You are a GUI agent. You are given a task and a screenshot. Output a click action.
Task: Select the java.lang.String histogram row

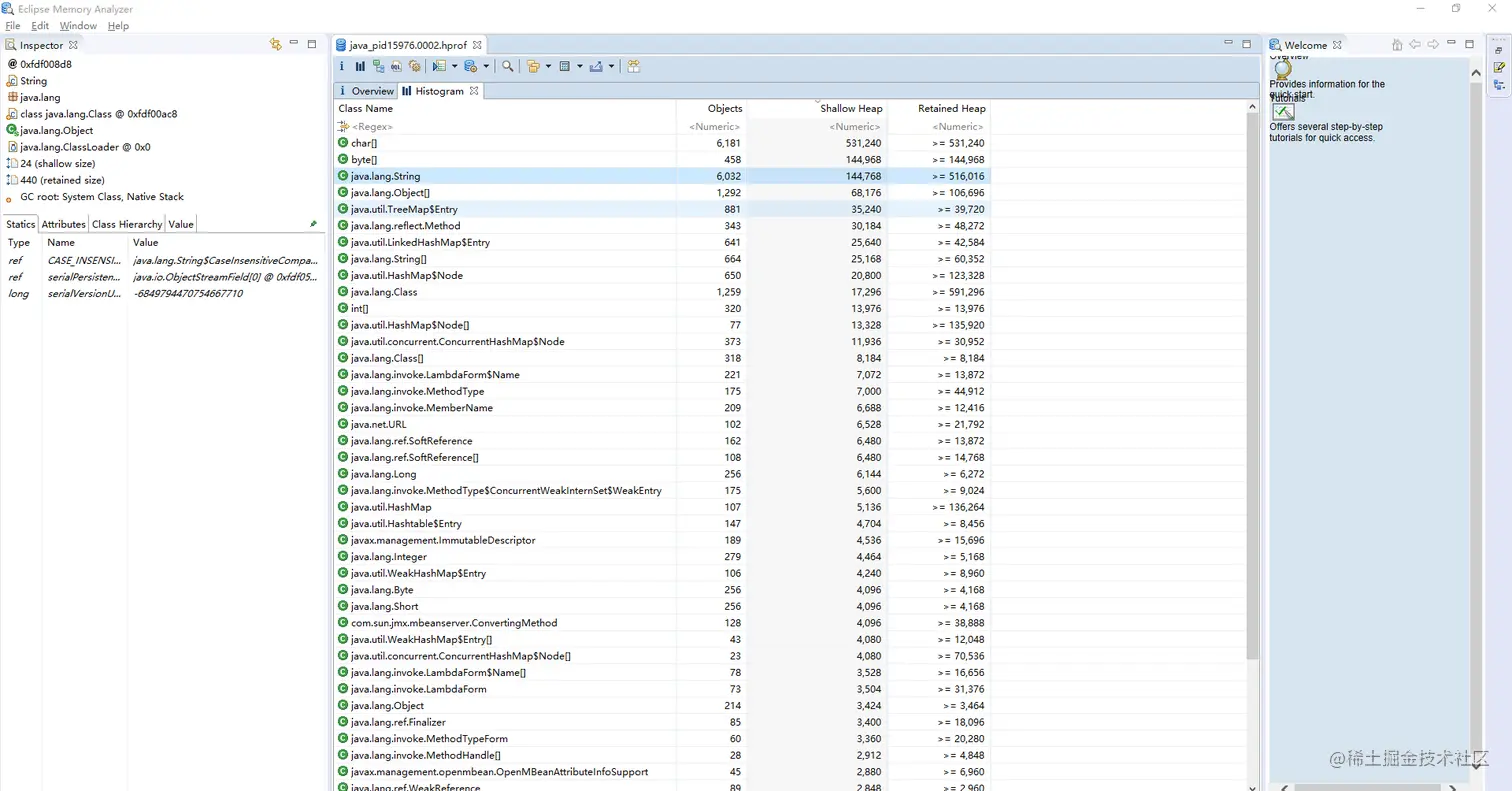point(662,176)
